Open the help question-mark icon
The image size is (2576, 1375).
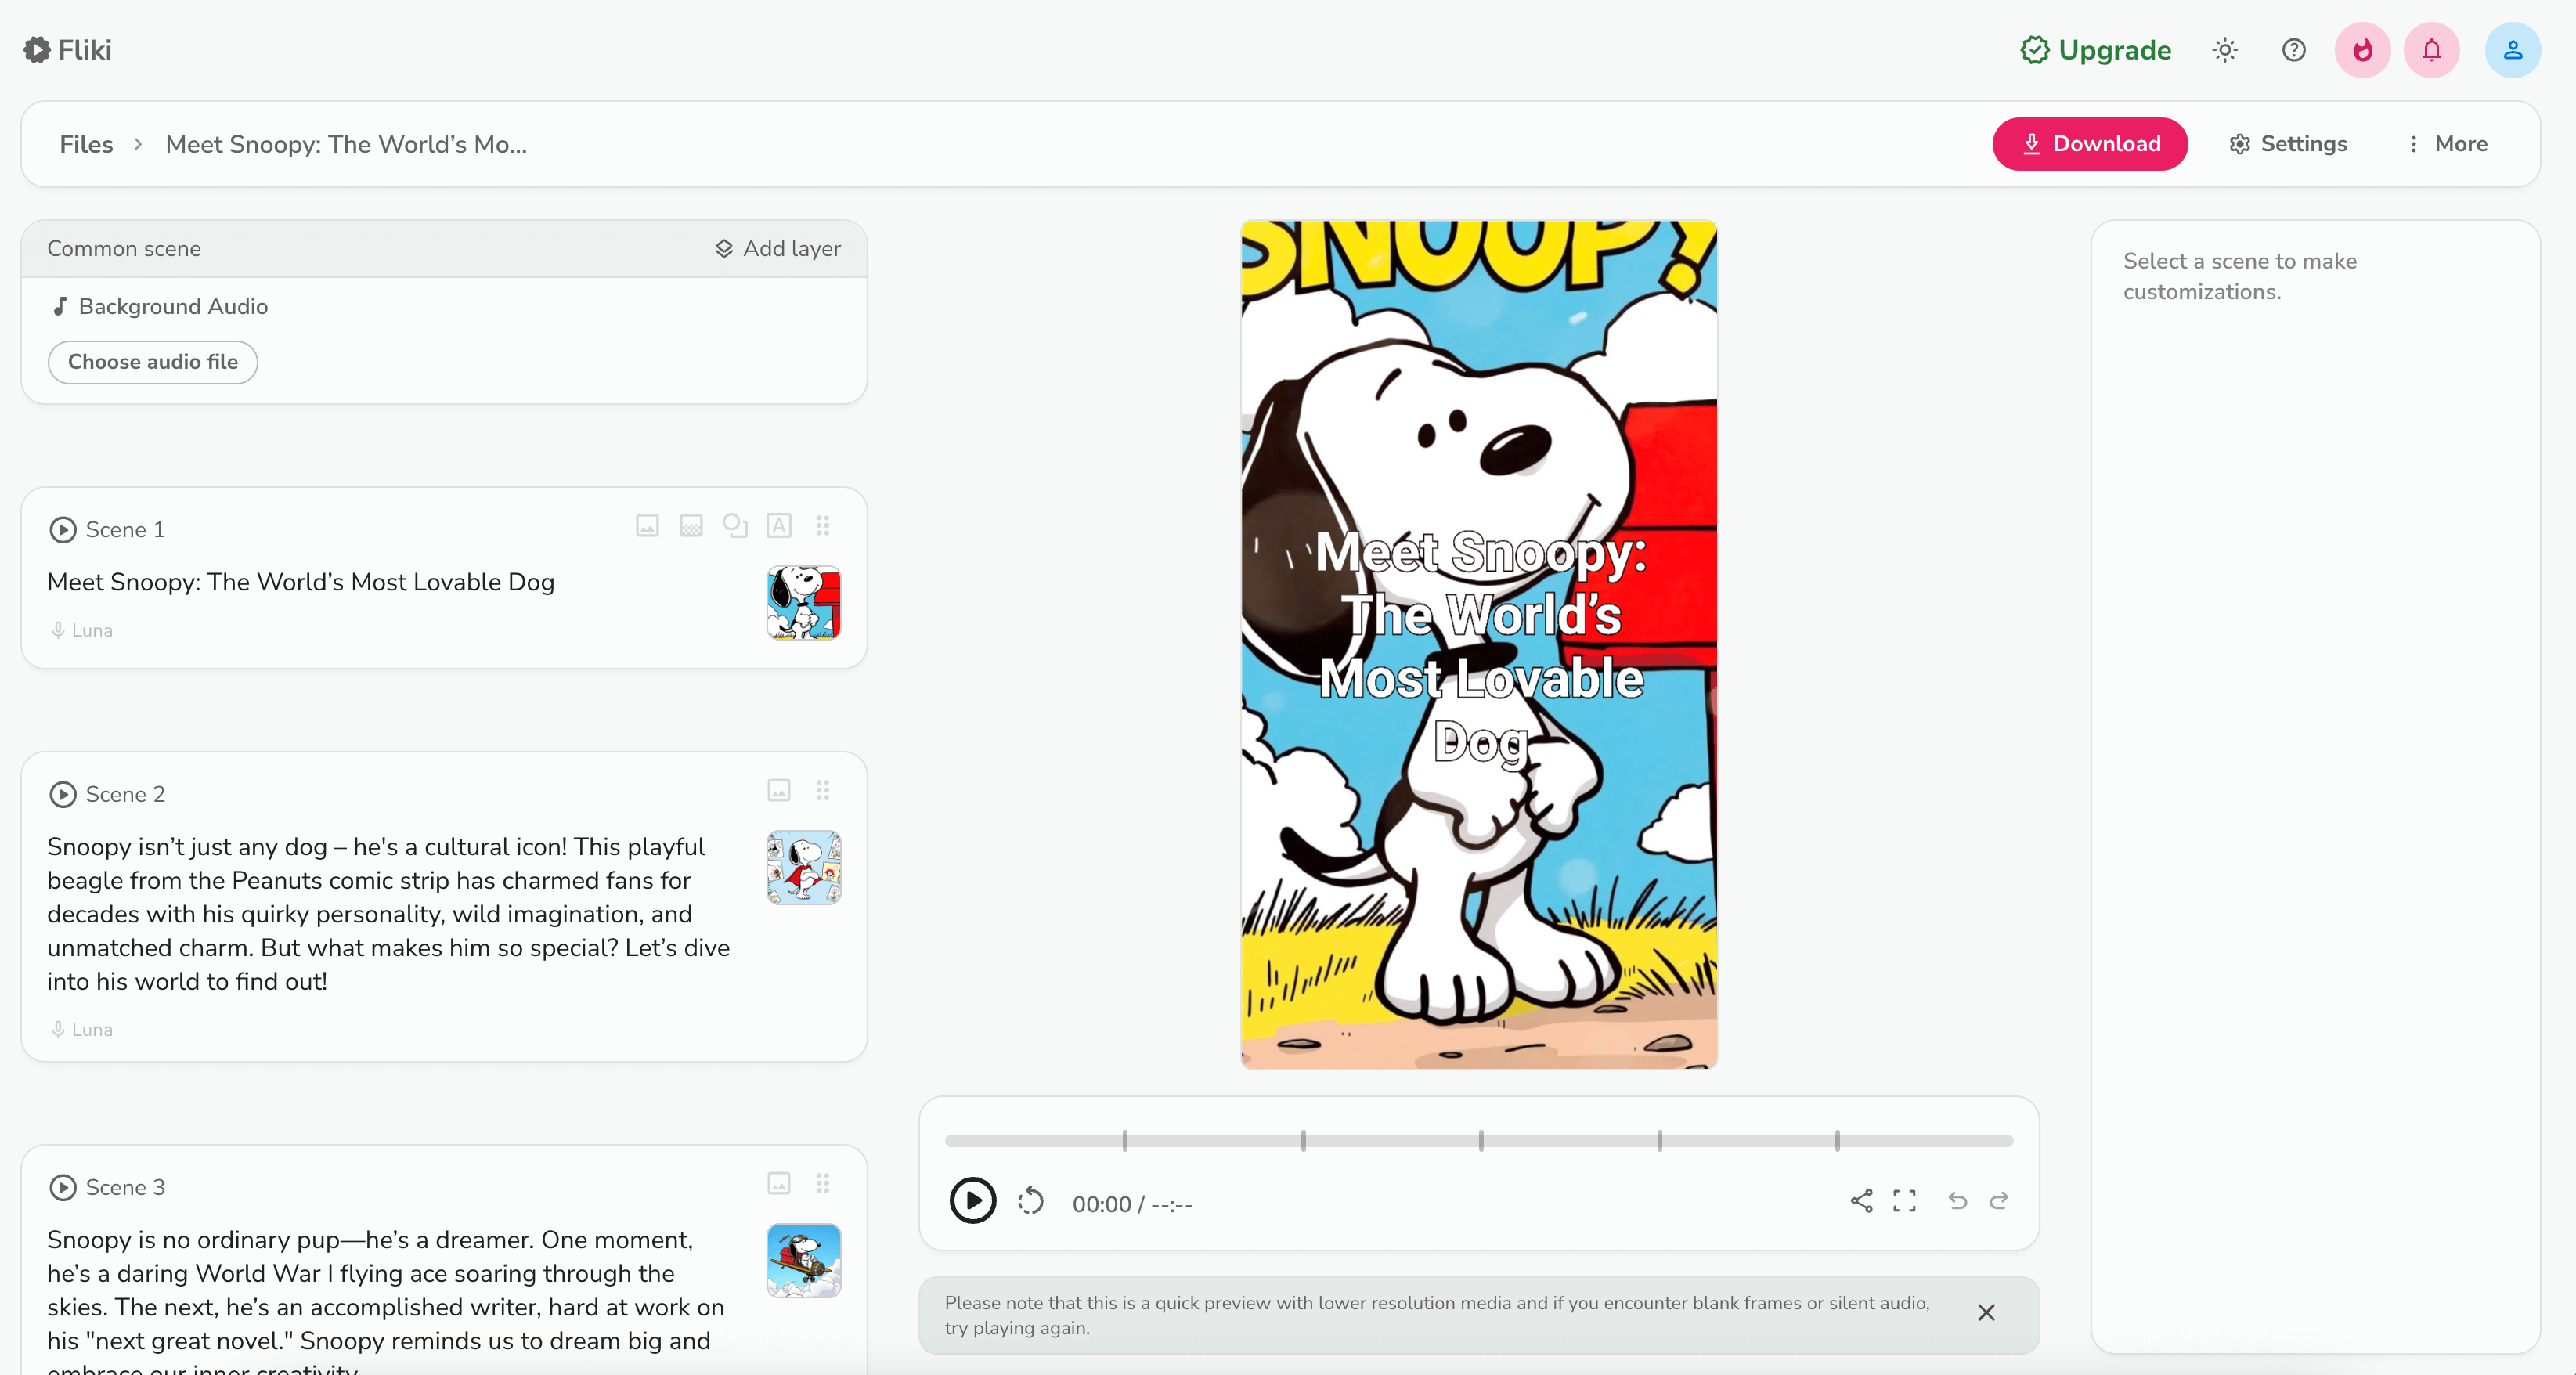2294,50
